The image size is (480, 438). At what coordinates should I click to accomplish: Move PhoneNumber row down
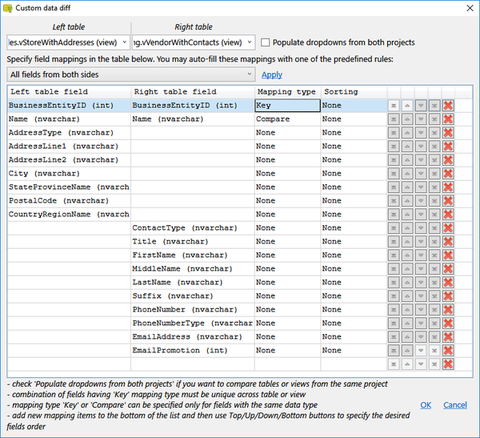coord(421,310)
